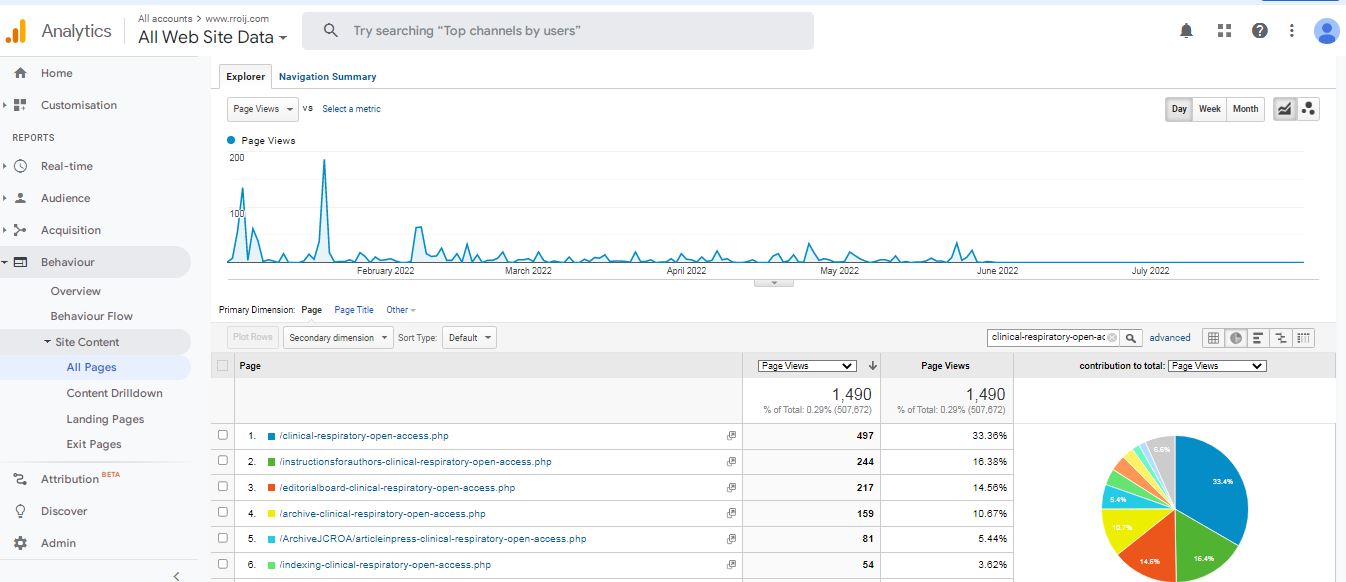The width and height of the screenshot is (1346, 582).
Task: Open the notifications bell
Action: (x=1186, y=31)
